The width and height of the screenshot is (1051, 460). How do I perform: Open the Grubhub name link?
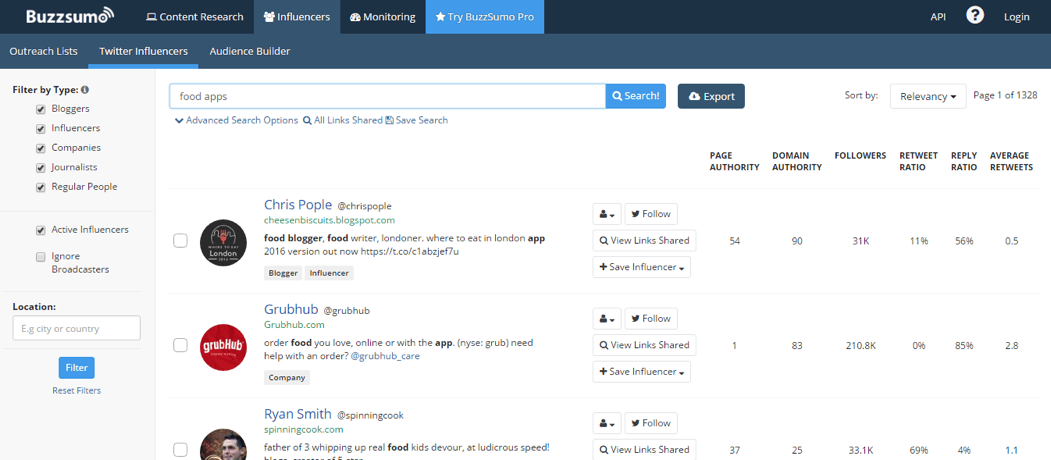click(x=291, y=309)
